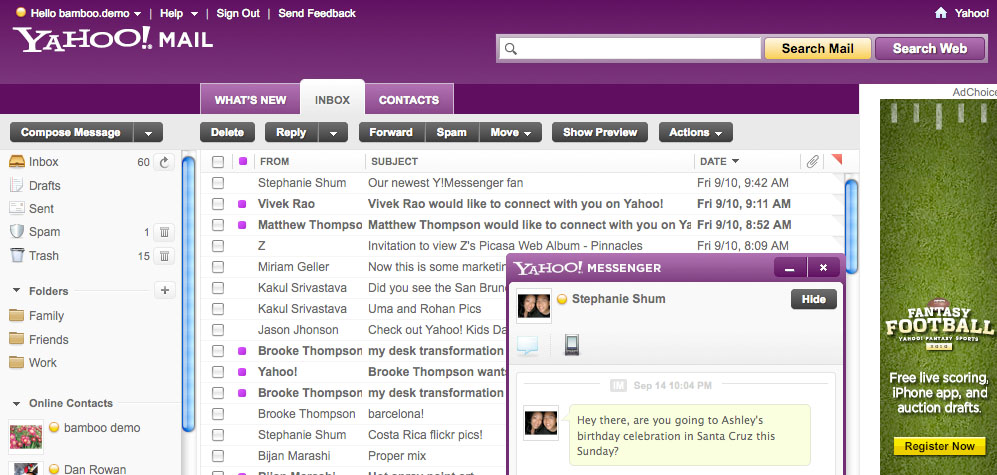Check the box for Vivek Rao's email
The height and width of the screenshot is (475, 997).
218,204
